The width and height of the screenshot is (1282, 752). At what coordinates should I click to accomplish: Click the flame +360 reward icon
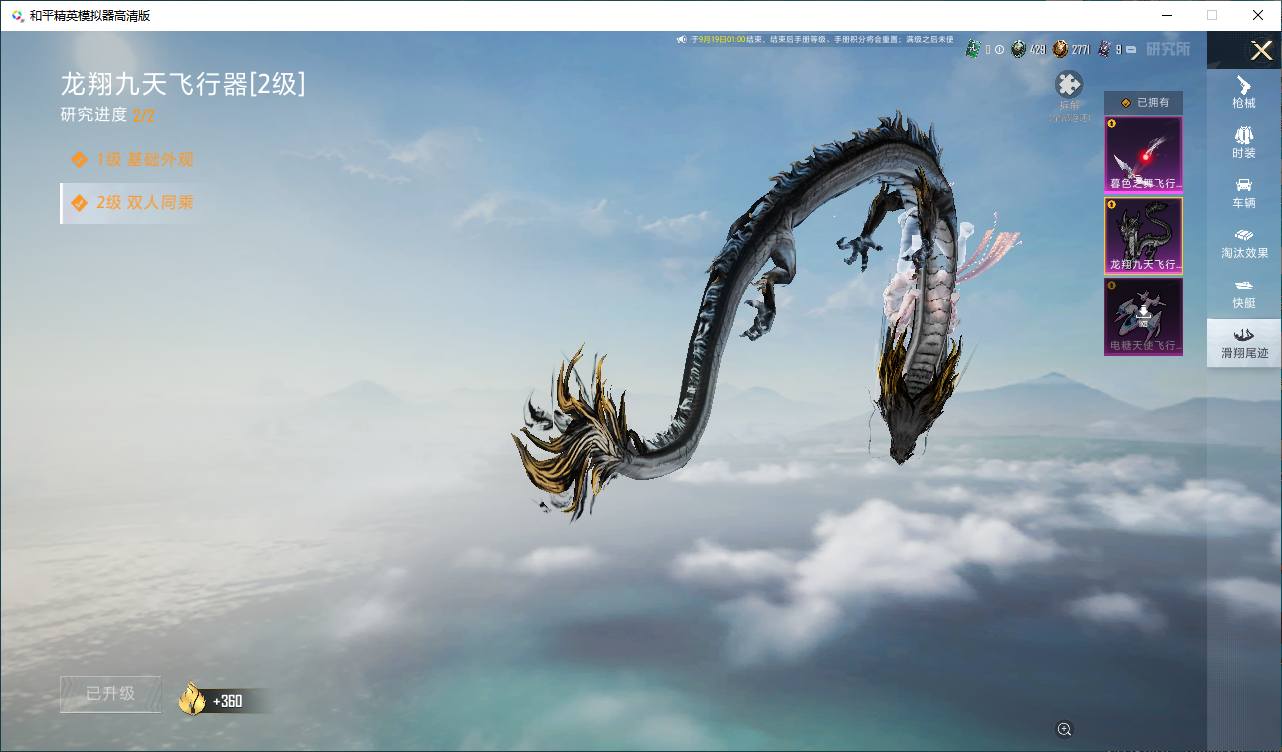192,699
